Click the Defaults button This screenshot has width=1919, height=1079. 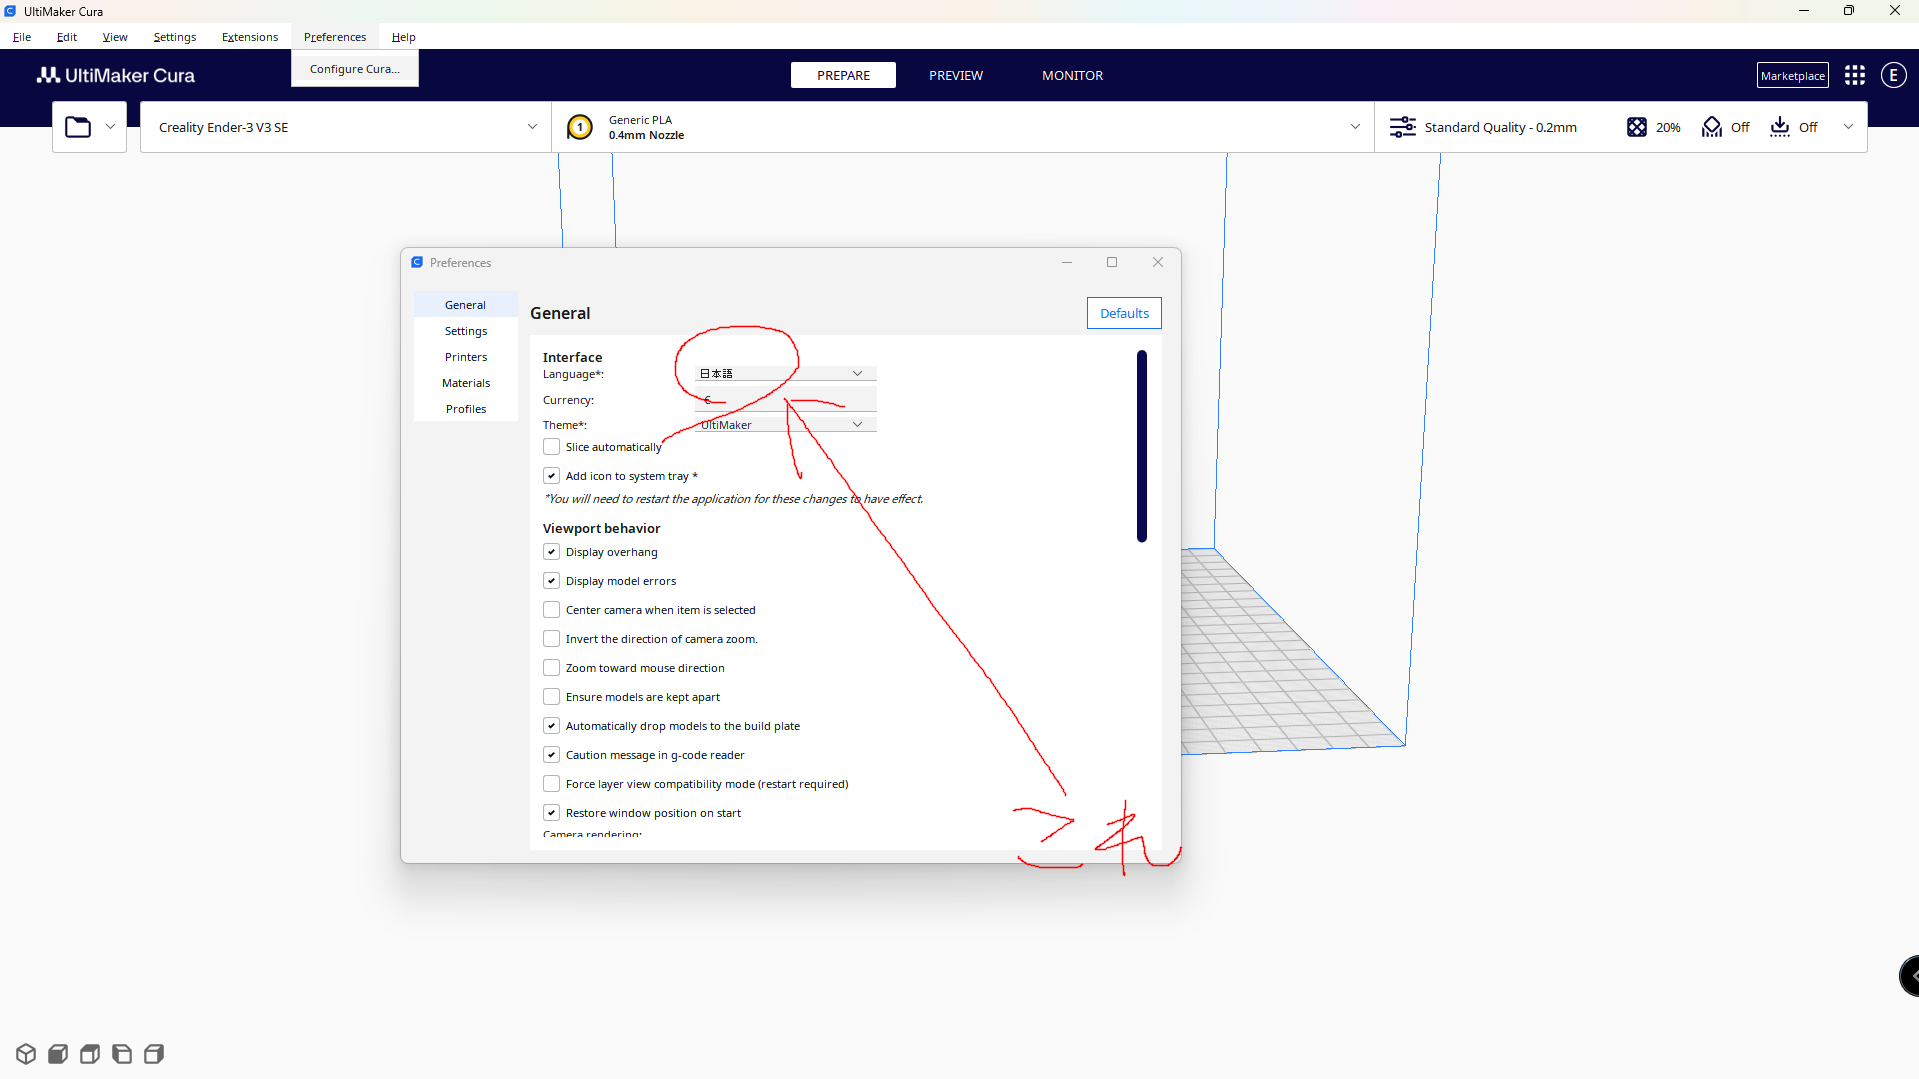(1124, 313)
